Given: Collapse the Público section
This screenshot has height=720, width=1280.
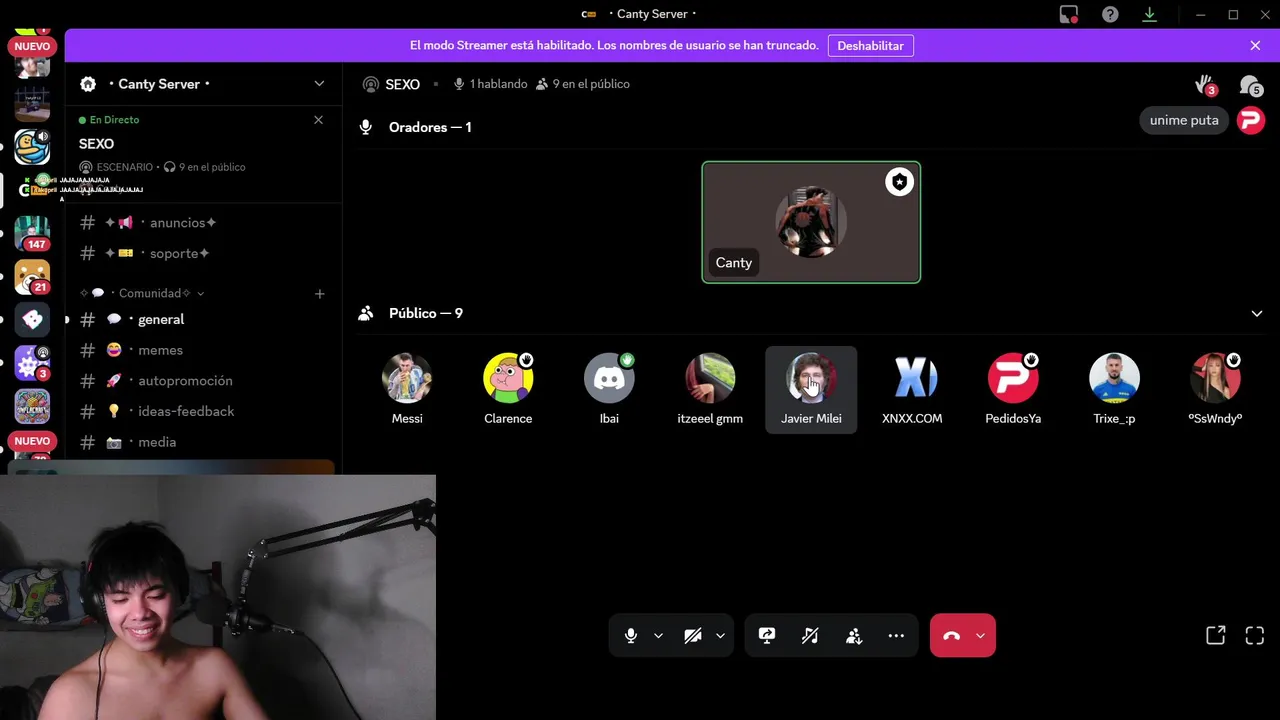Looking at the screenshot, I should 1257,313.
